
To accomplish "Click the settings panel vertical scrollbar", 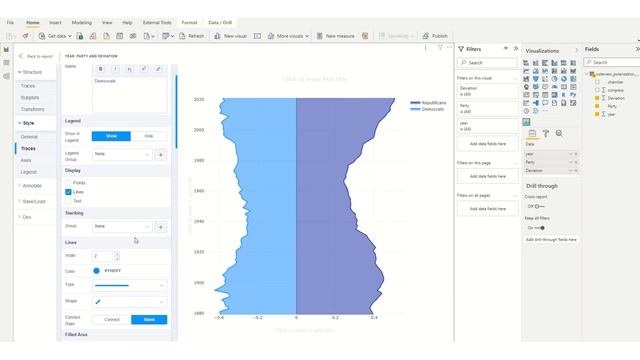I will point(176,111).
